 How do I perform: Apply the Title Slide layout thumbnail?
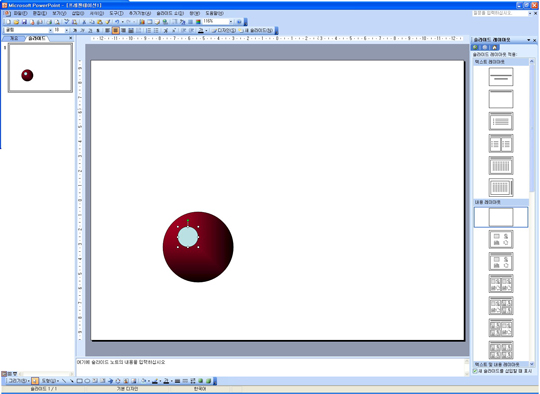pyautogui.click(x=501, y=76)
